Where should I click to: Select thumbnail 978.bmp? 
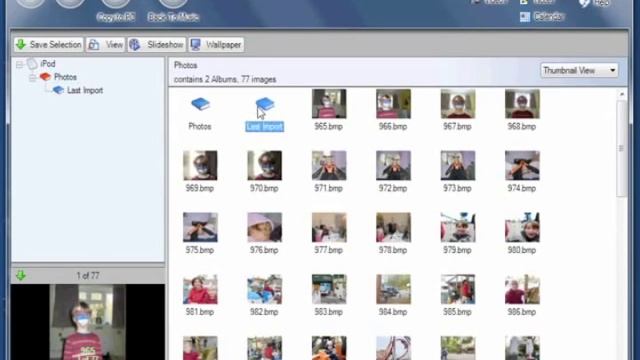click(393, 227)
